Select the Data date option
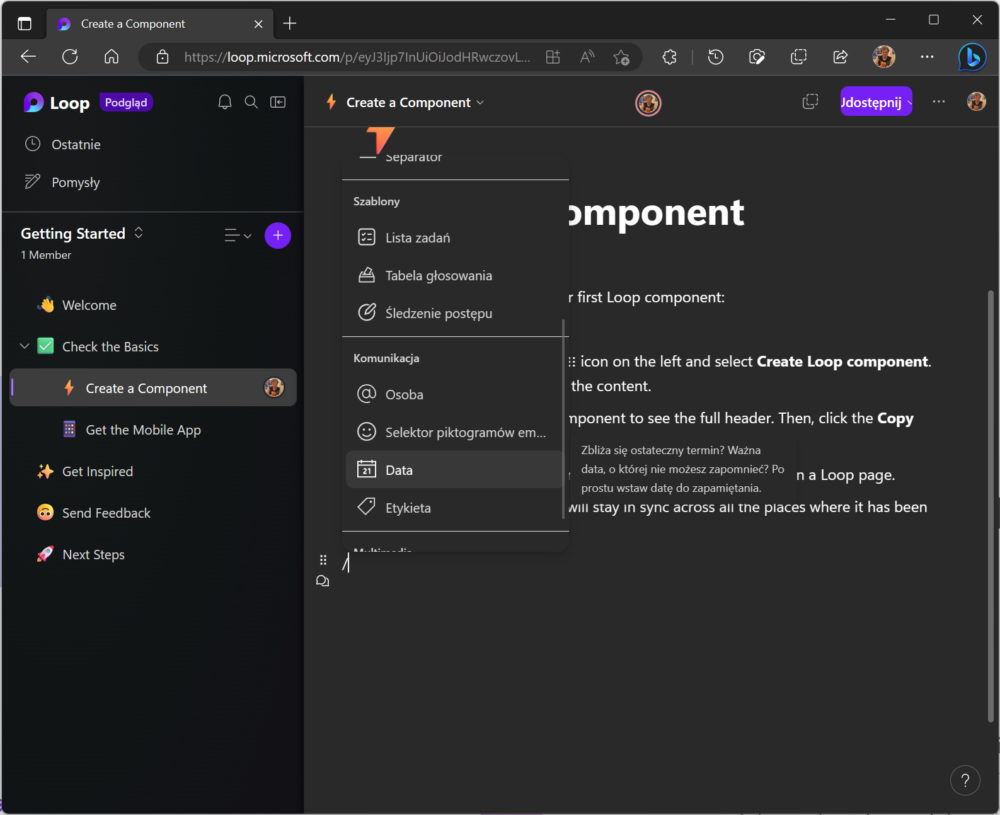The width and height of the screenshot is (1000, 815). pos(453,470)
